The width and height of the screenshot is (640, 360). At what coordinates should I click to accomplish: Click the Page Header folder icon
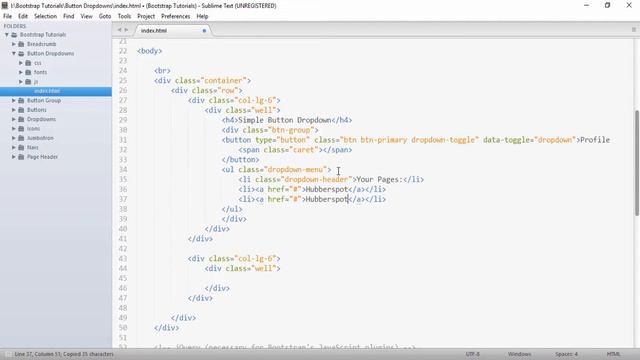(x=21, y=157)
